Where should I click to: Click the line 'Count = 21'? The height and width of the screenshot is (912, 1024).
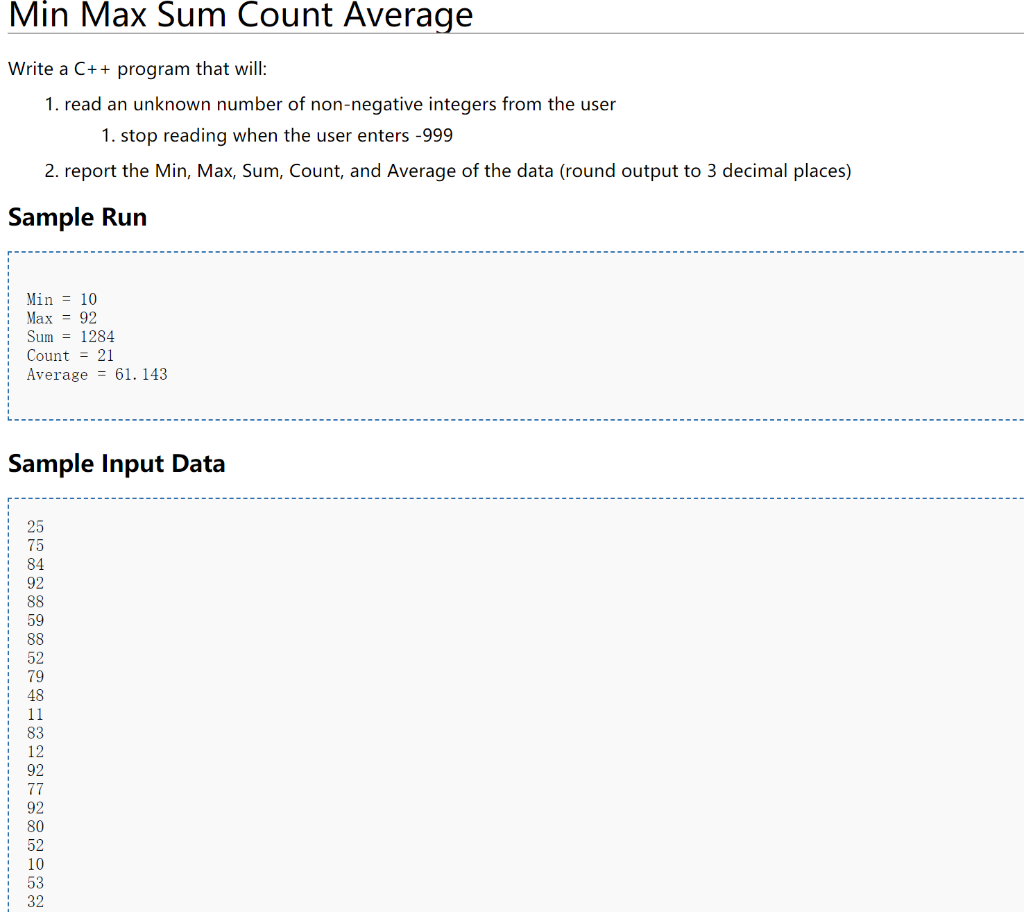pos(68,355)
